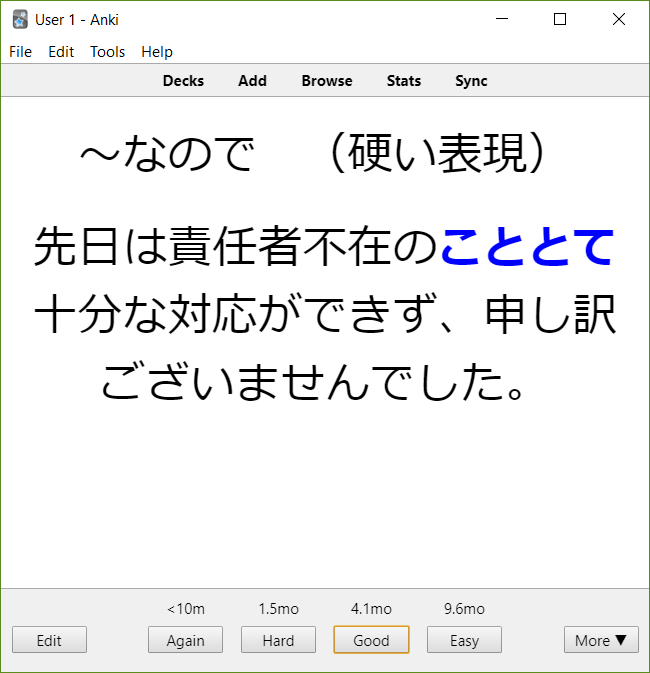The height and width of the screenshot is (673, 650).
Task: Rate the card as Easy
Action: tap(464, 640)
